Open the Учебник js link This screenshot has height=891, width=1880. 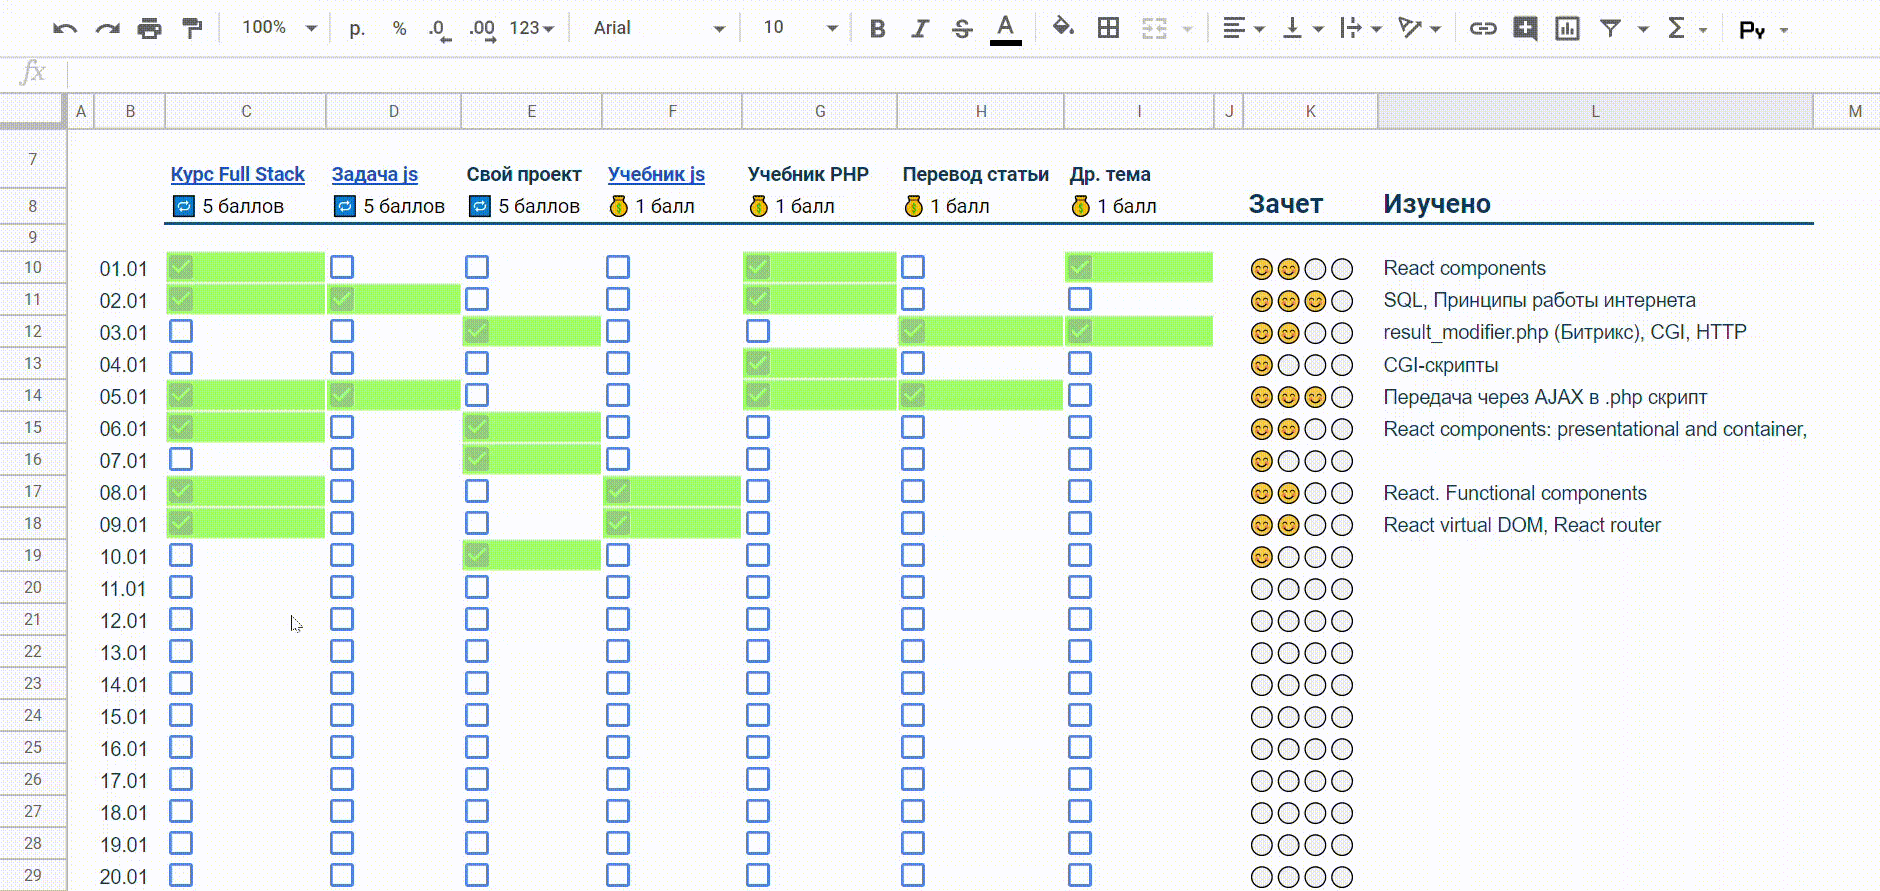click(656, 174)
